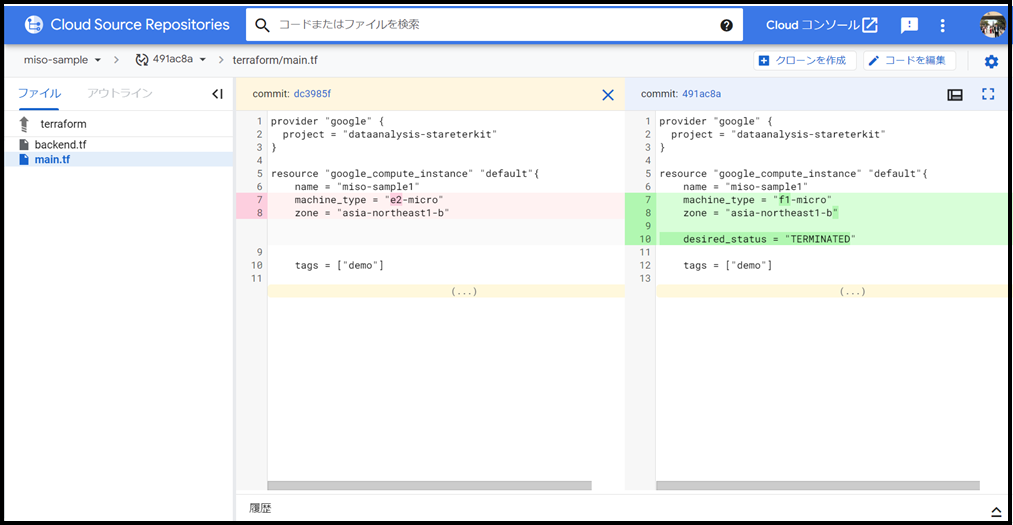Select the ファイル tab
Viewport: 1013px width, 525px height.
(39, 93)
